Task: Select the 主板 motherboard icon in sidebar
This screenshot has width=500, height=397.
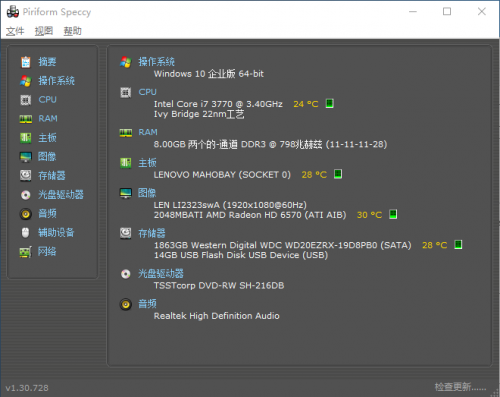Action: [26, 138]
